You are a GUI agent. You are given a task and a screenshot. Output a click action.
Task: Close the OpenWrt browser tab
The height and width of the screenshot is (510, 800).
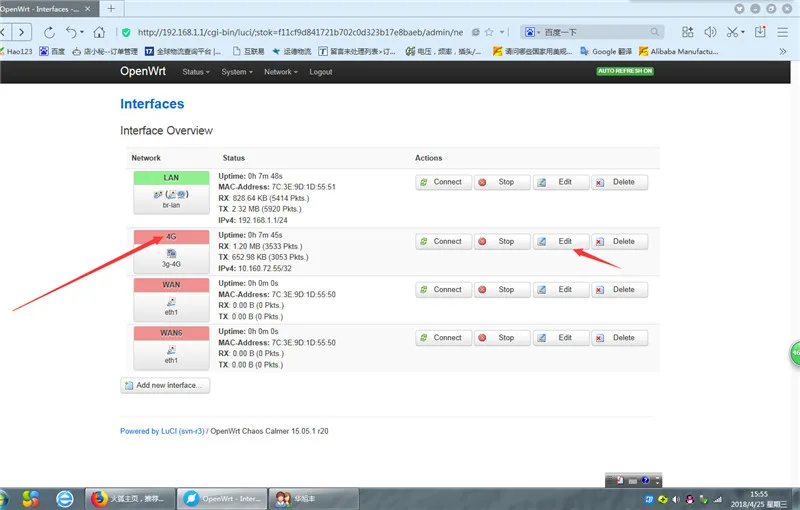[x=87, y=9]
